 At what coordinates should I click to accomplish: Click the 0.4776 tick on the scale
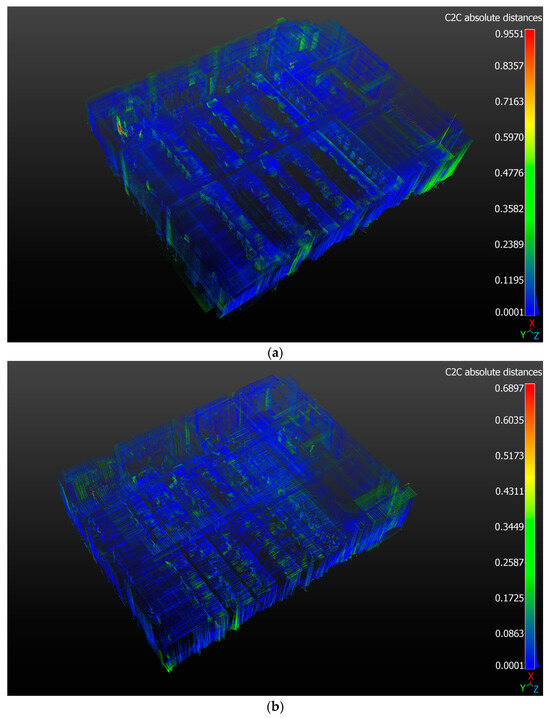(509, 173)
